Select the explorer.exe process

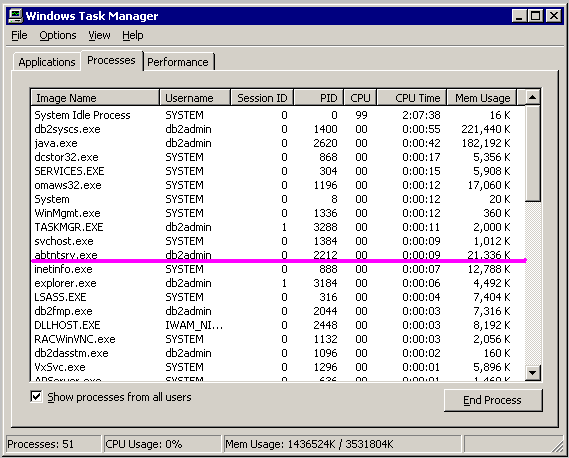pos(278,283)
